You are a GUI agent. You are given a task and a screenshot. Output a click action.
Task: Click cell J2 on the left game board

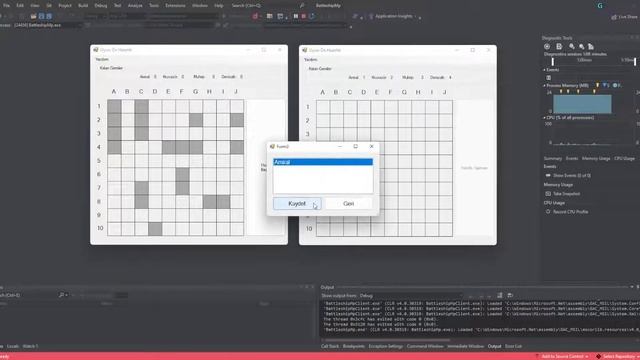237,120
